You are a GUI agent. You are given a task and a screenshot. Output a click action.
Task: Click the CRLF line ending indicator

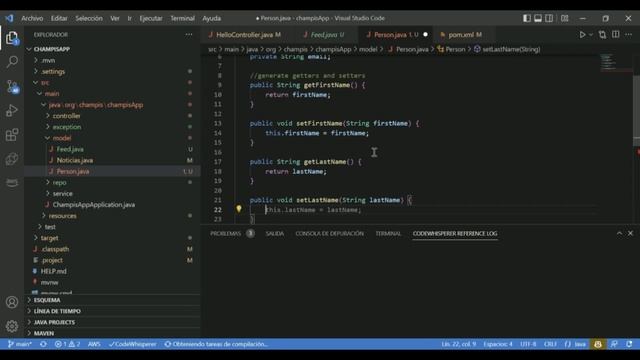(550, 344)
